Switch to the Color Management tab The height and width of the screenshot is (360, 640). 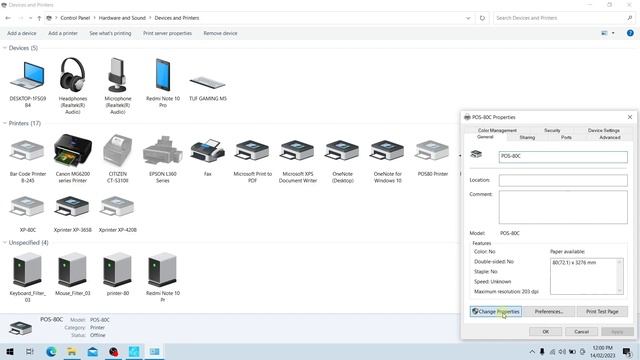pyautogui.click(x=497, y=130)
